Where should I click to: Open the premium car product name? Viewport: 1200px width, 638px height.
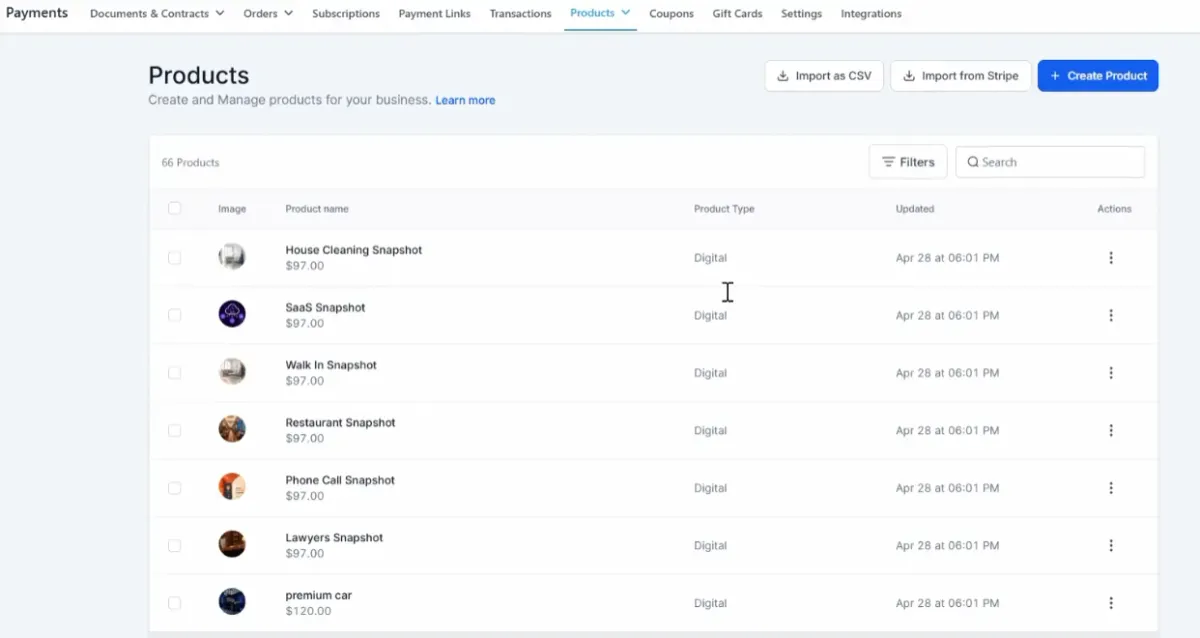(x=319, y=595)
